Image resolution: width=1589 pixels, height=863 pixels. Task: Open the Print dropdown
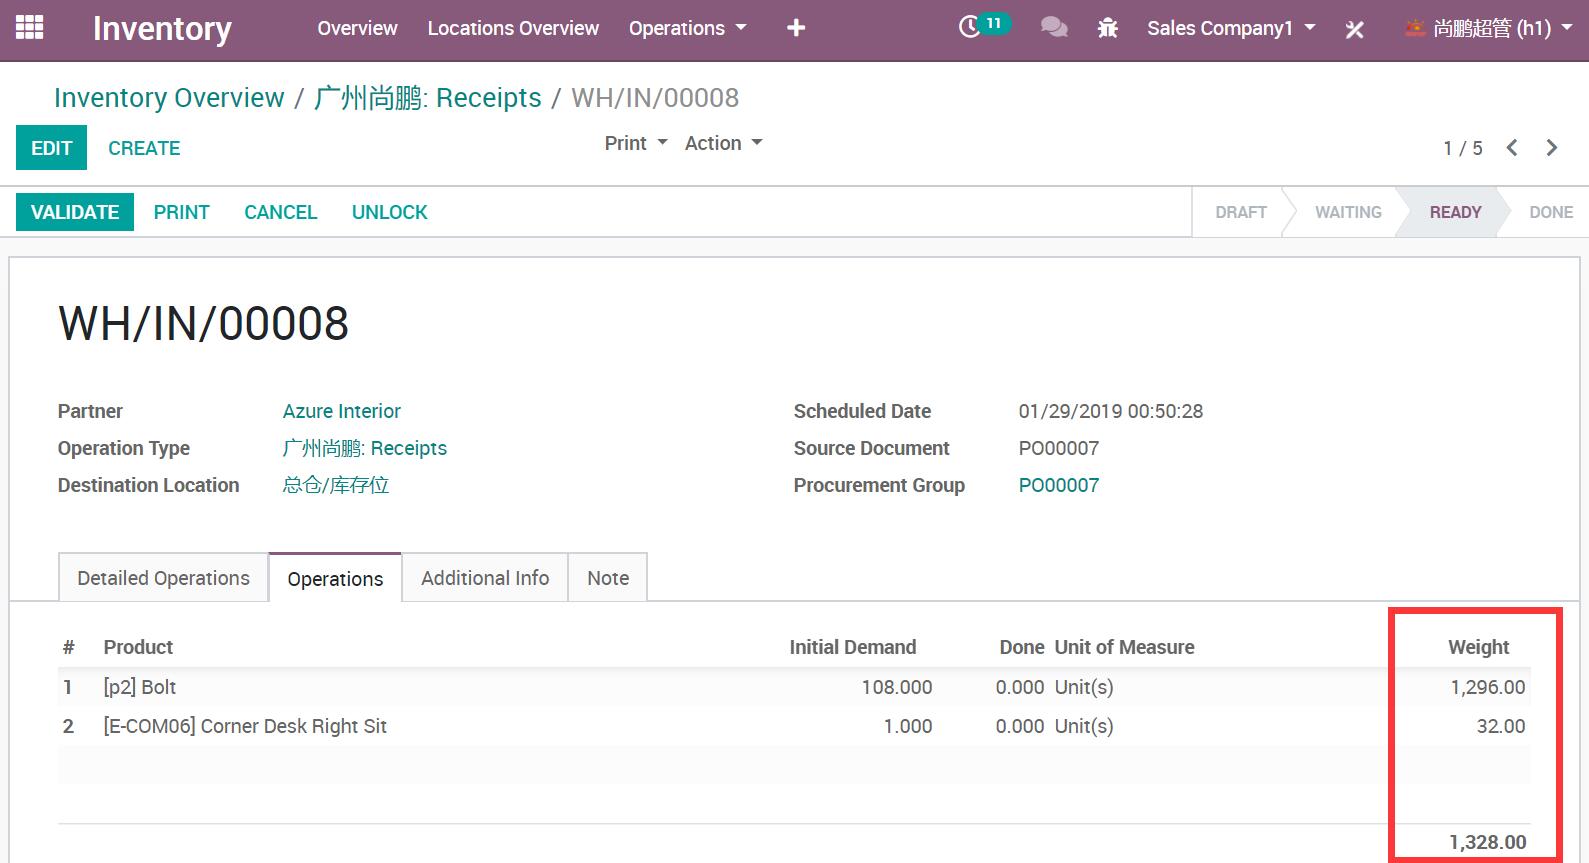[635, 143]
